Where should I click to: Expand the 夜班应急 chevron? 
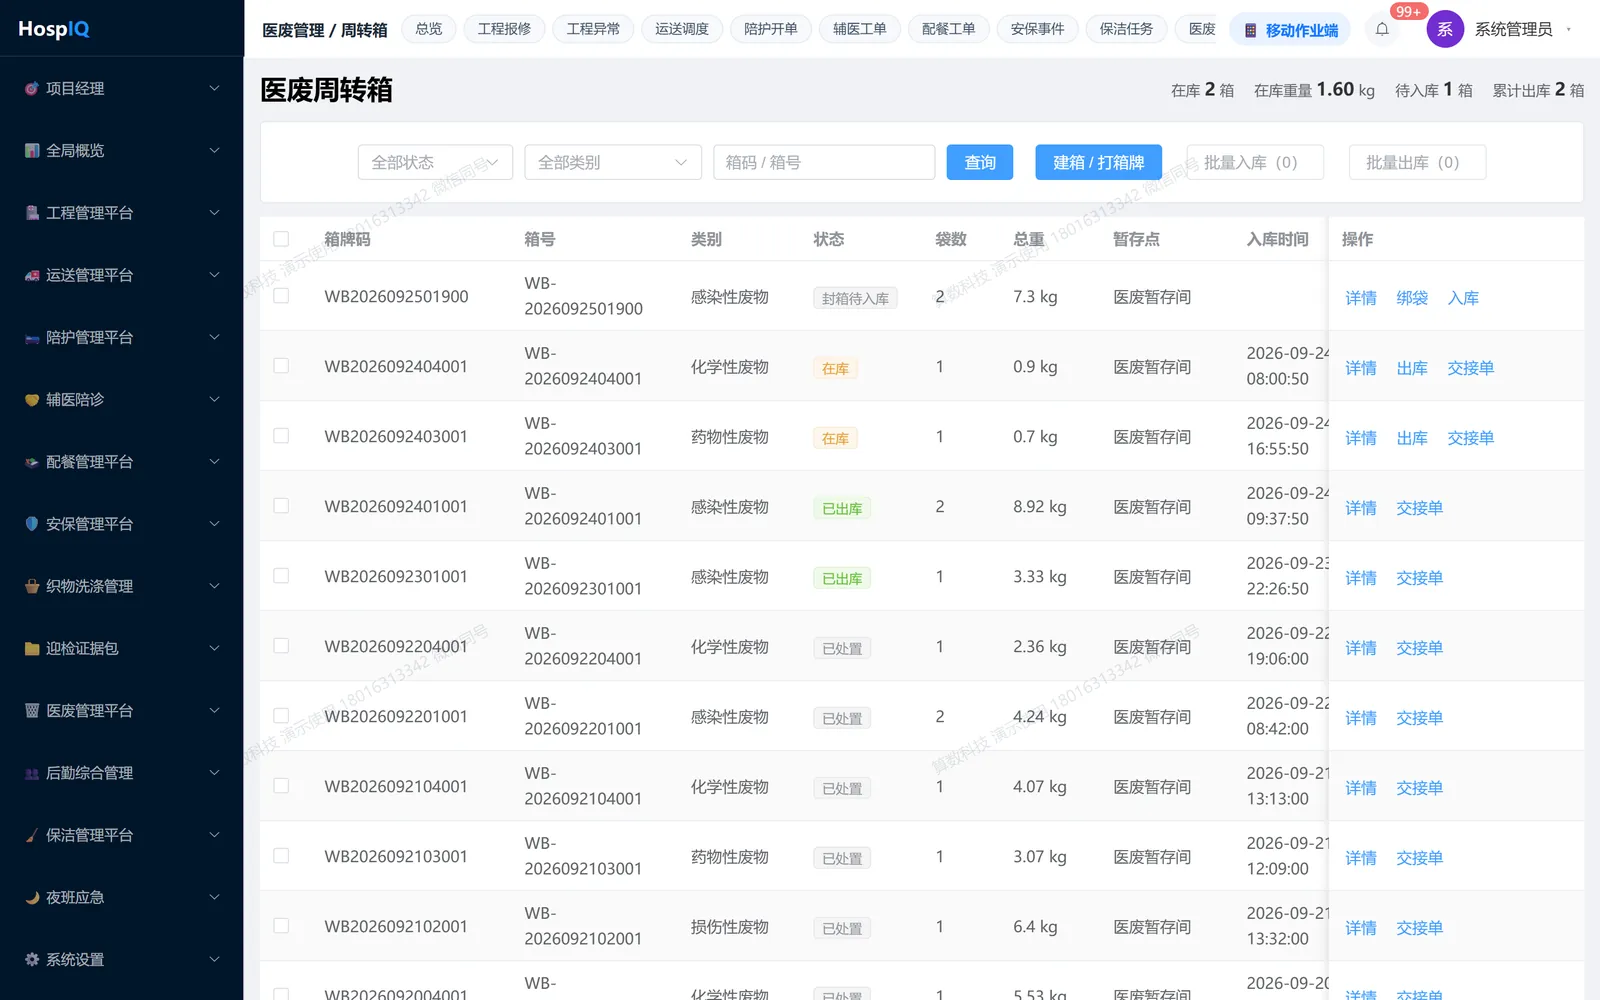[214, 897]
